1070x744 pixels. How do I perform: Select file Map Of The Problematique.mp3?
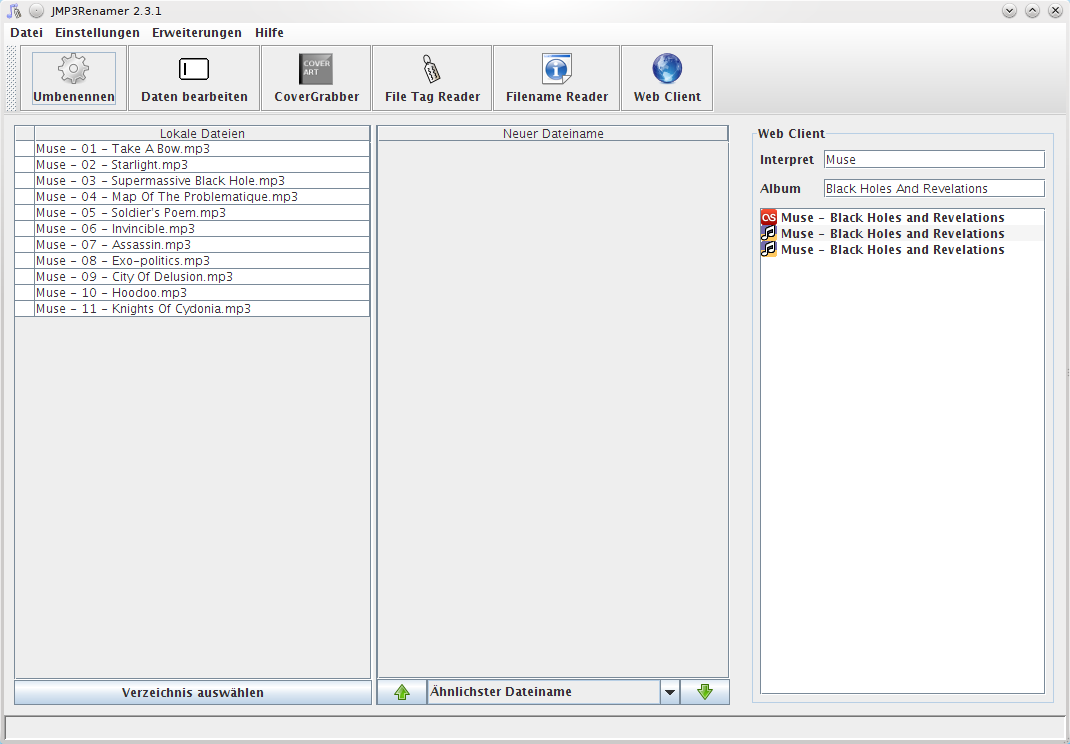[x=202, y=197]
